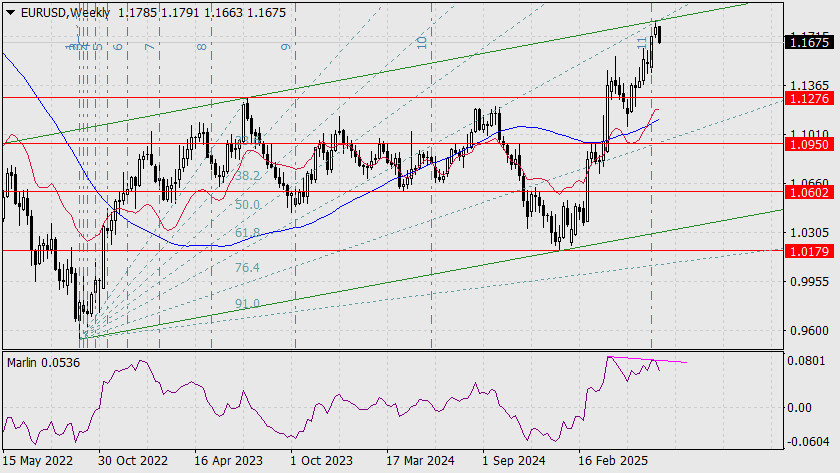Click the 30 Oct 2022 date label
Screen dimensions: 840x473
pos(133,461)
